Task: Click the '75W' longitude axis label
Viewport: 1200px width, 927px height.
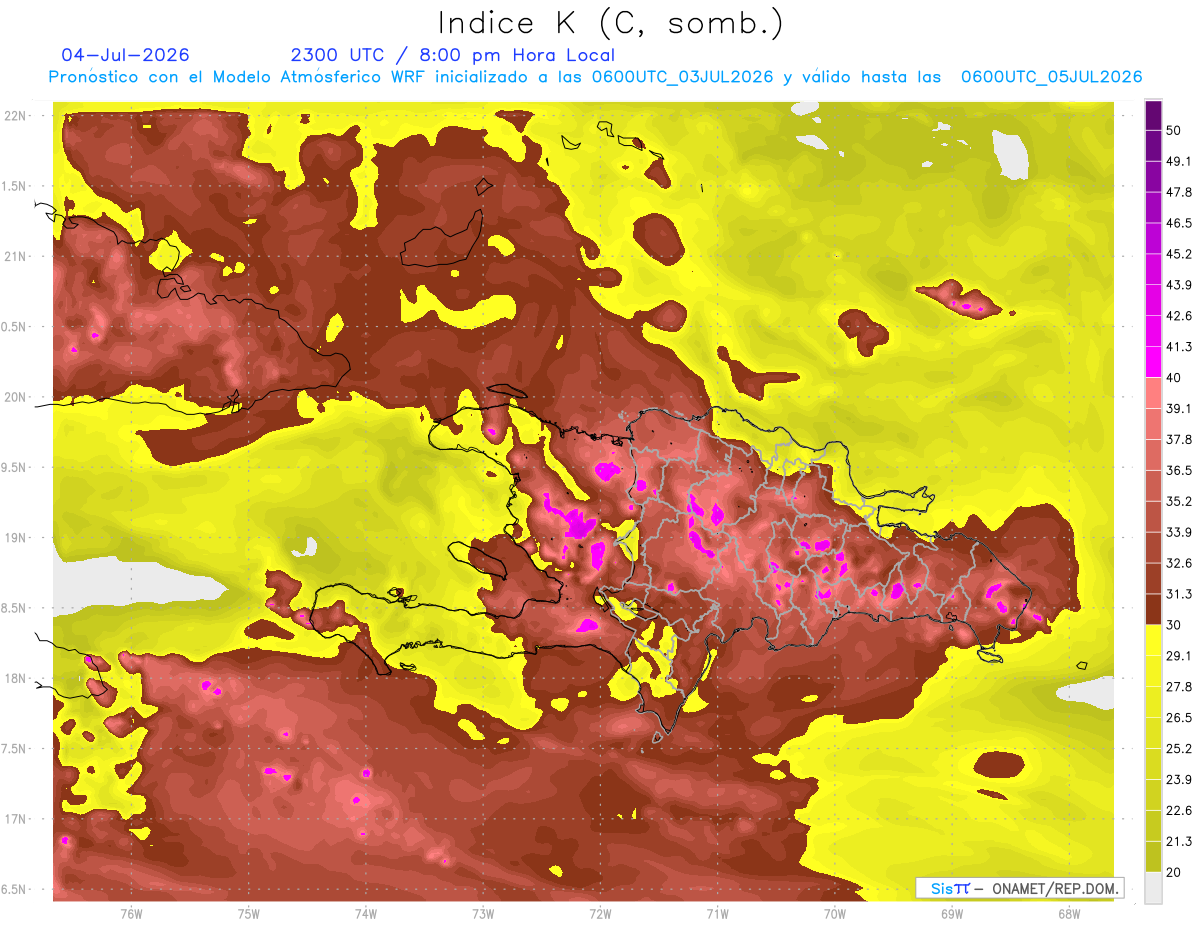Action: [x=249, y=914]
